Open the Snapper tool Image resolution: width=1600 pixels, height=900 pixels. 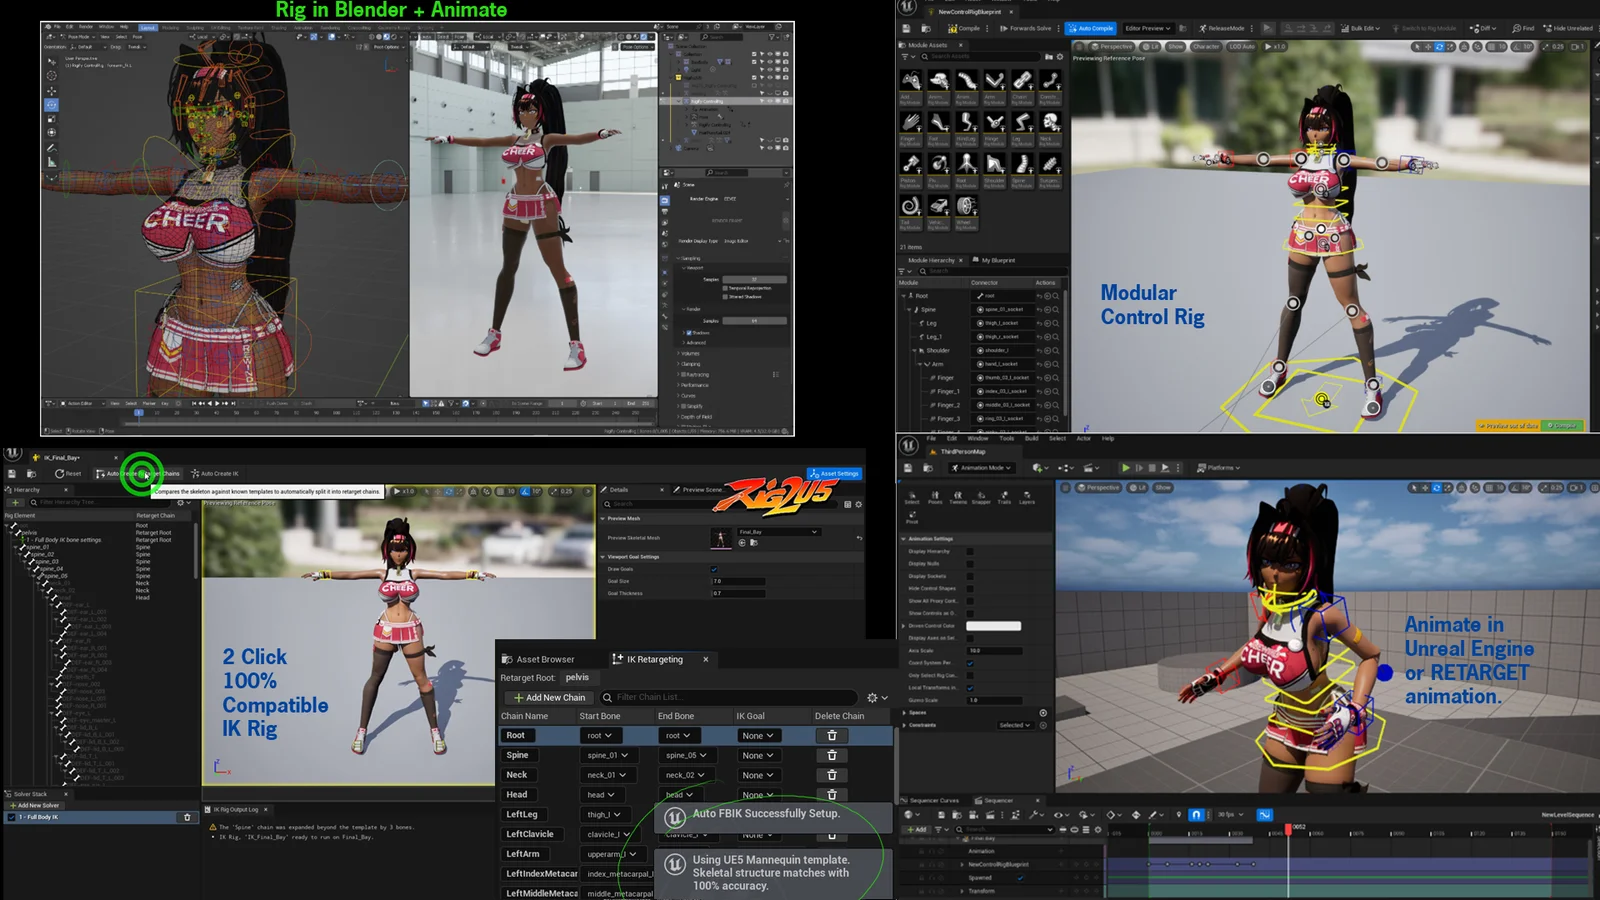tap(981, 498)
